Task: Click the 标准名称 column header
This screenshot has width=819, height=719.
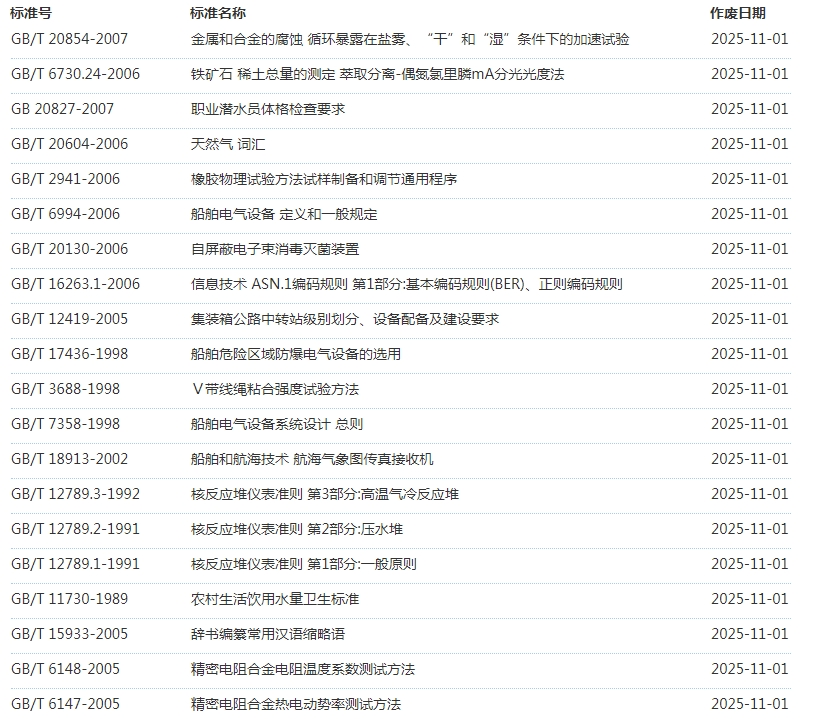Action: click(217, 13)
